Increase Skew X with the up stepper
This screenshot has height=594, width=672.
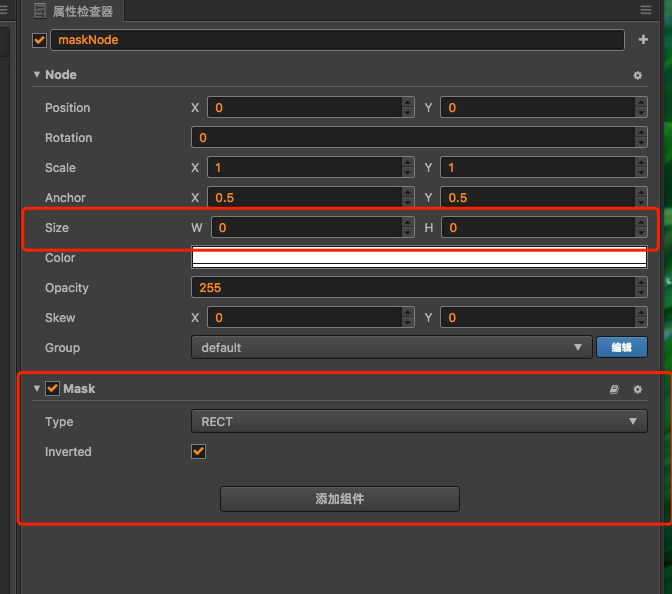(x=408, y=312)
